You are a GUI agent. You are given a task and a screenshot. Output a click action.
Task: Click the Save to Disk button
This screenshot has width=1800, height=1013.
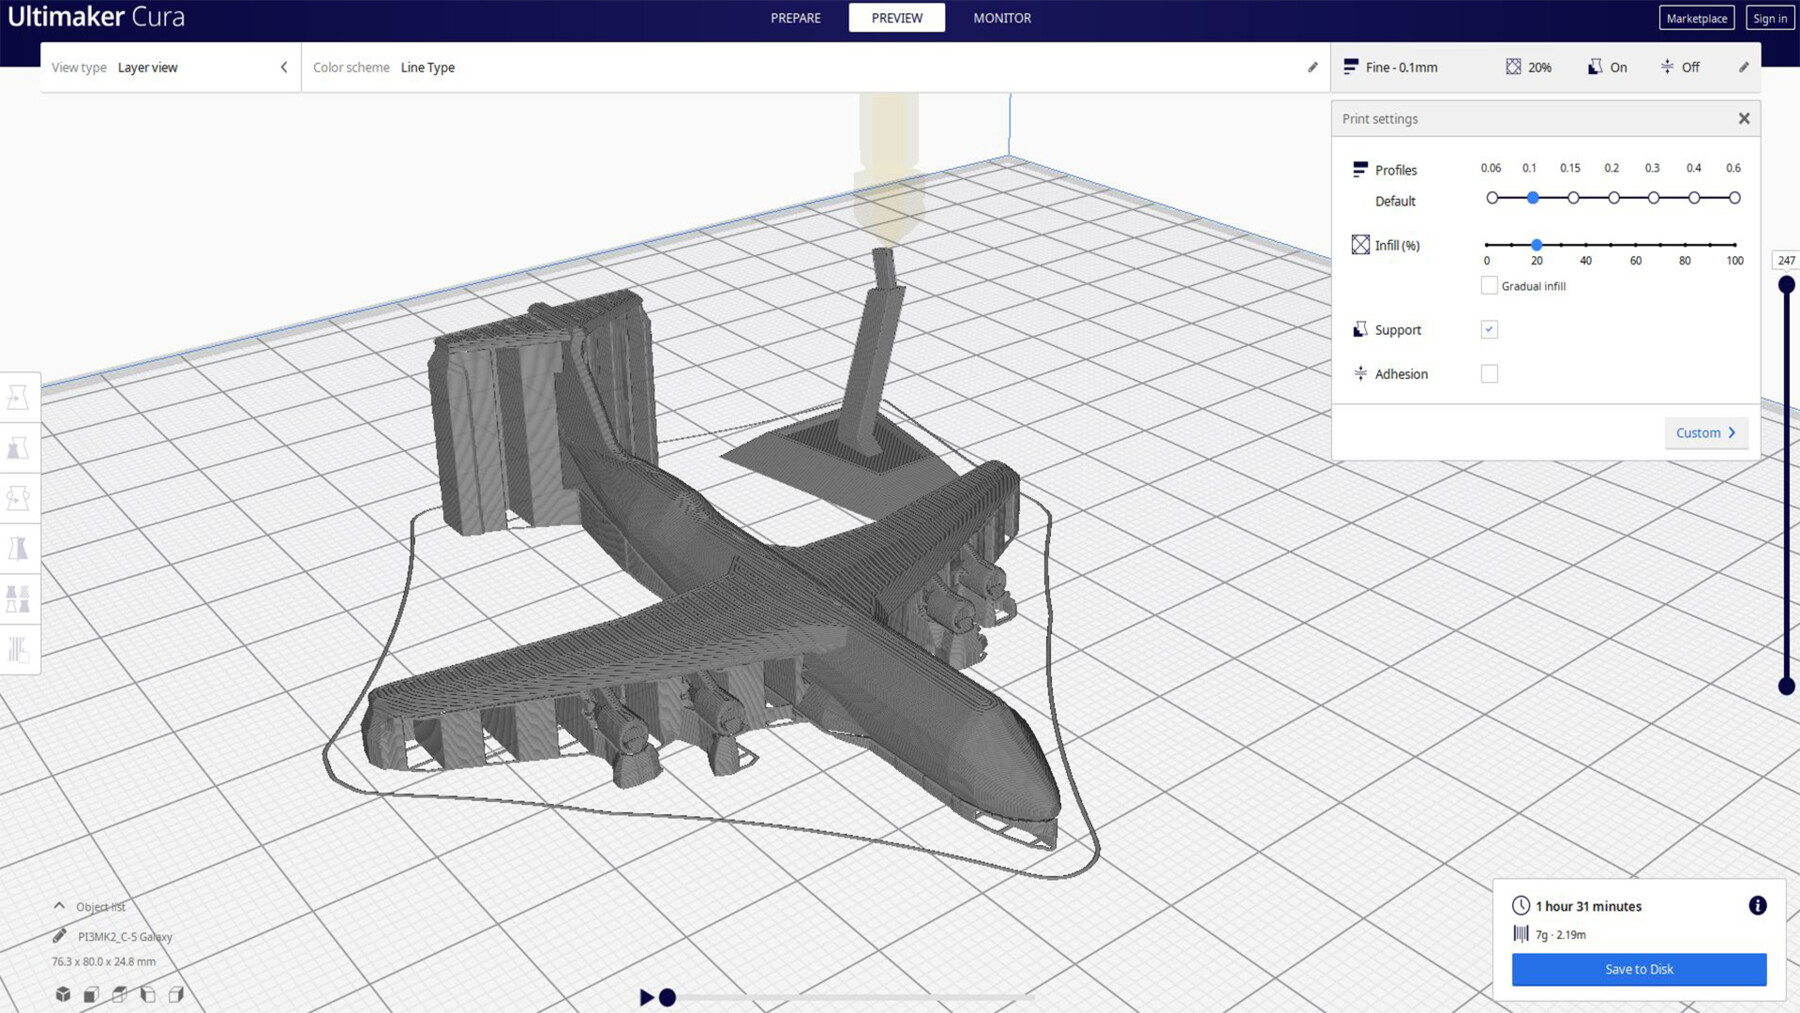coord(1639,969)
